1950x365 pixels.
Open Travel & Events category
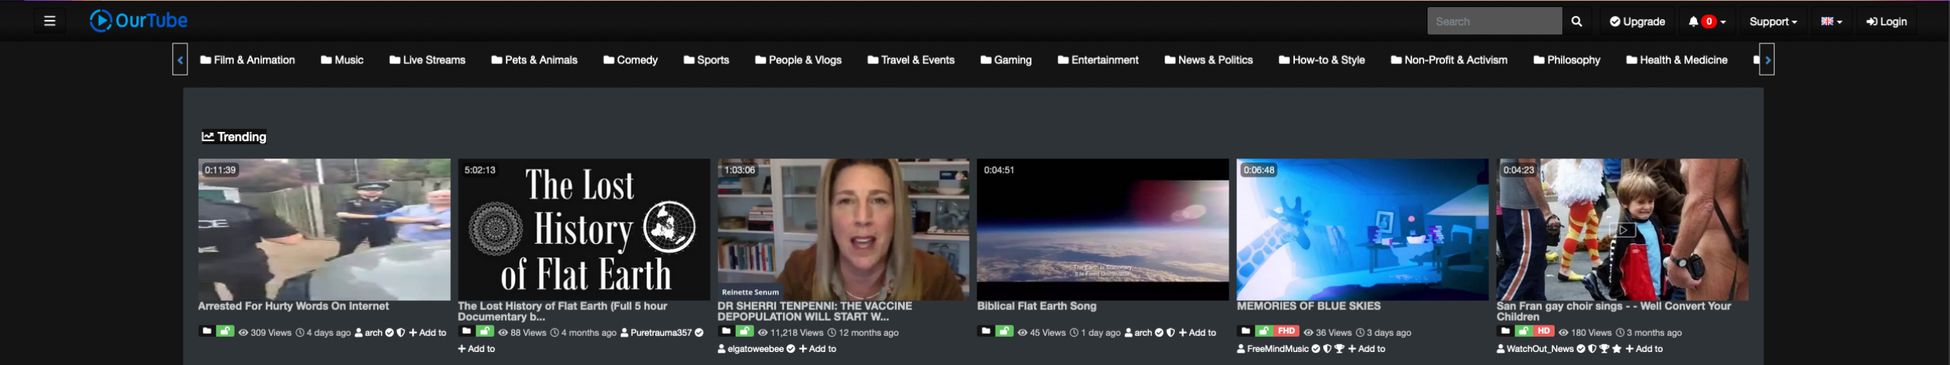[911, 60]
